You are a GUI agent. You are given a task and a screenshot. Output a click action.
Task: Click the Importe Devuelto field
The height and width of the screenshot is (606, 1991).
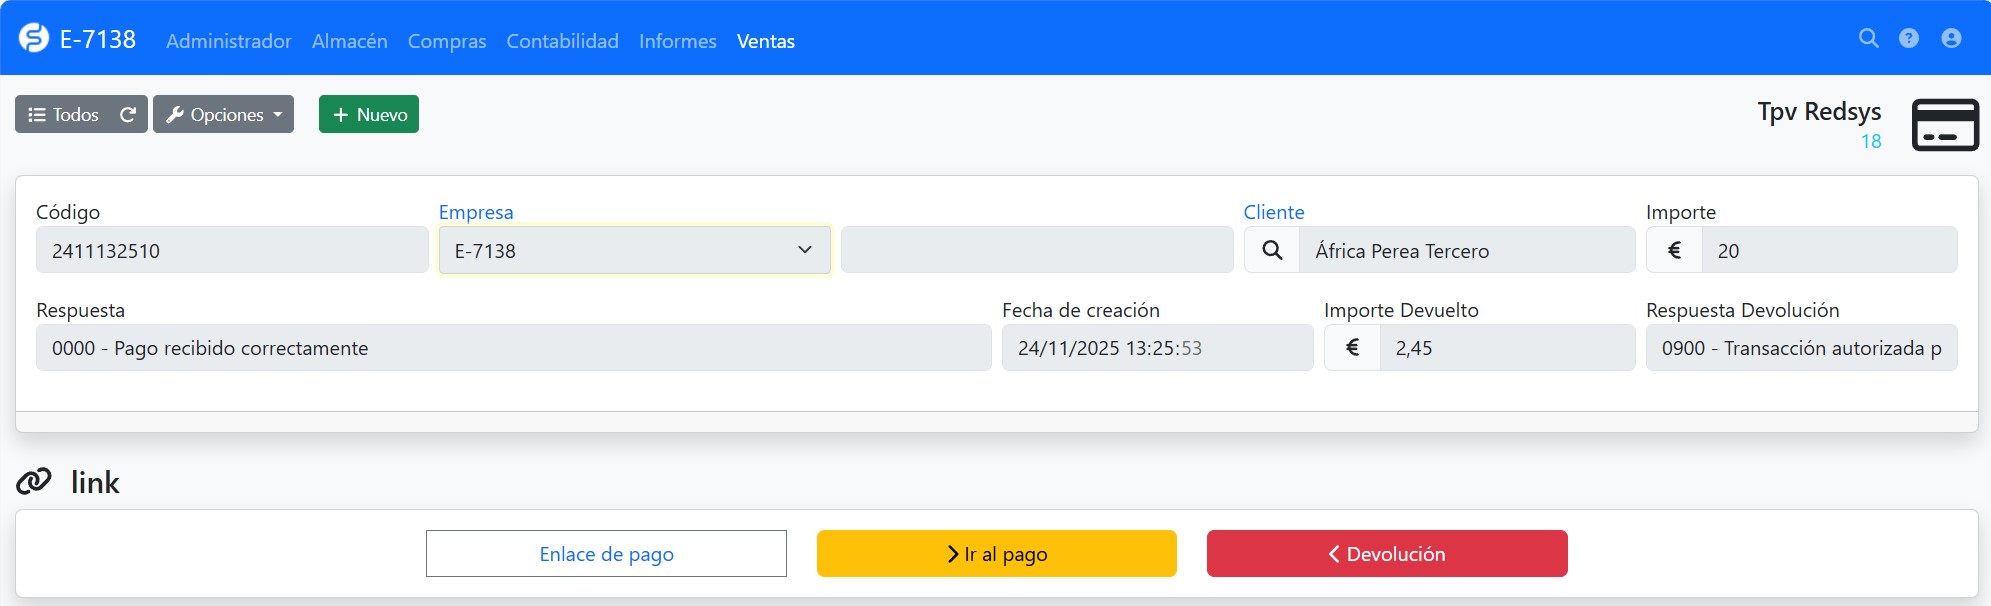pos(1506,348)
